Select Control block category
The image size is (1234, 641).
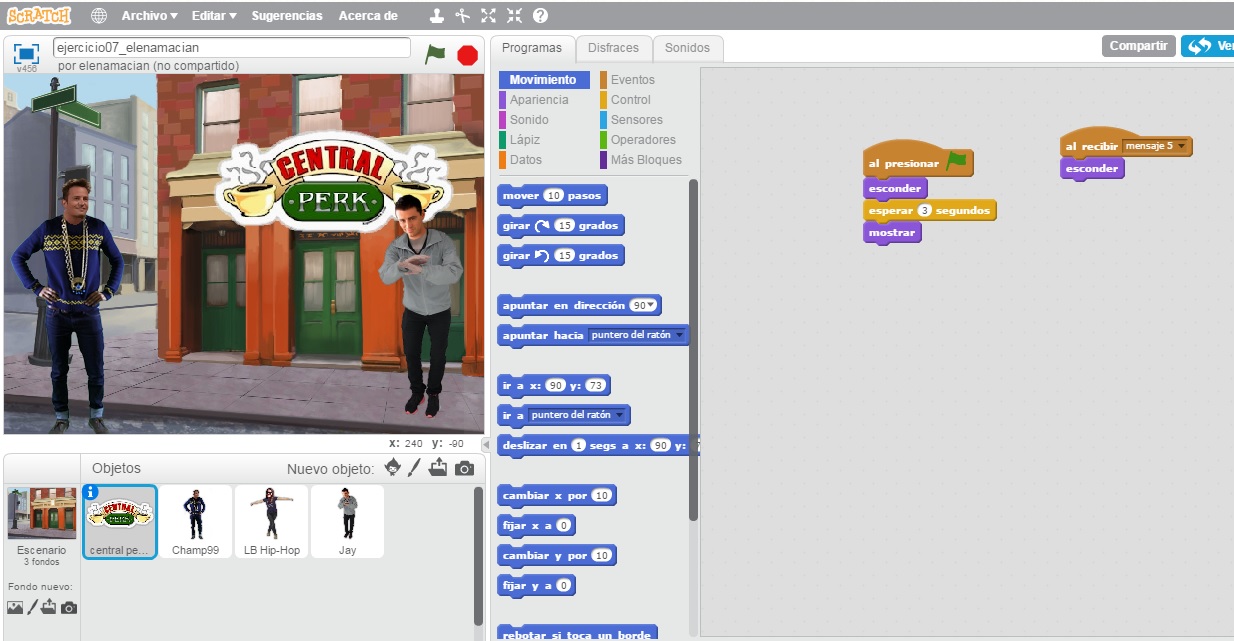(x=631, y=100)
